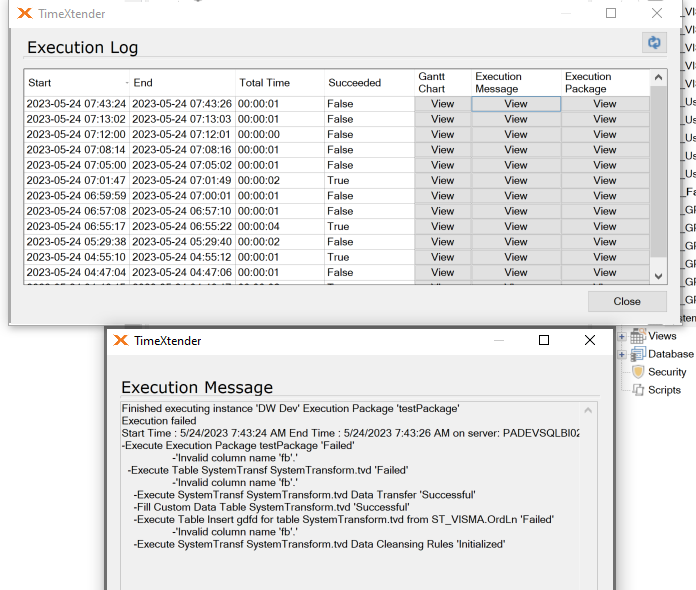Select start cell 2023-05-24 07:43:24
The height and width of the screenshot is (590, 696).
tap(77, 104)
